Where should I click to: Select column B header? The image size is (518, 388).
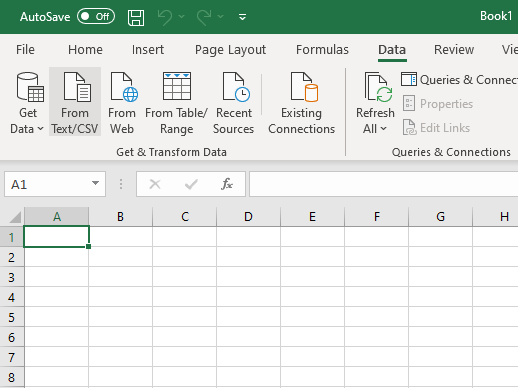pos(120,217)
